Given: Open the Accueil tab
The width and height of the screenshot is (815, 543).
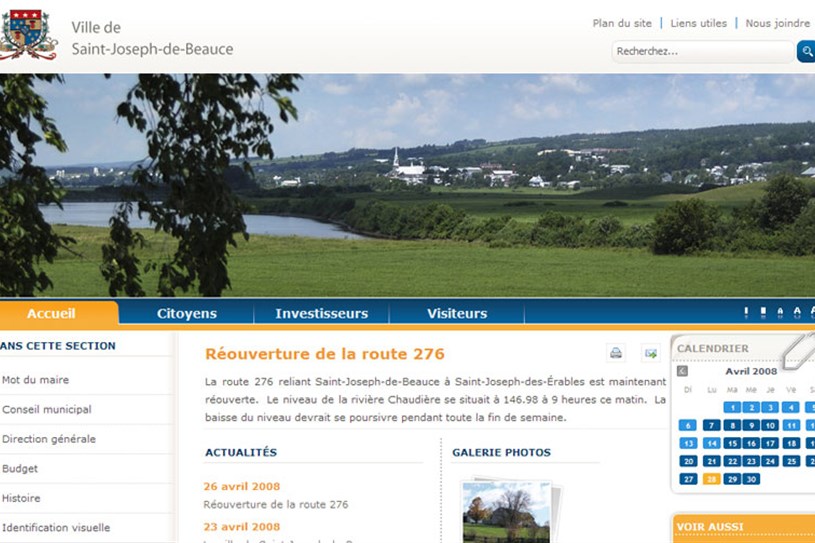Looking at the screenshot, I should coord(59,313).
